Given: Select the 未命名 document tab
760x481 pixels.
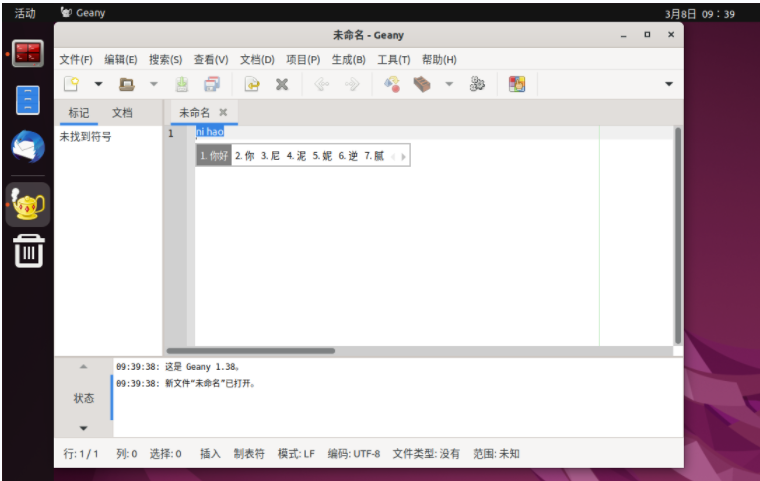Looking at the screenshot, I should (194, 113).
